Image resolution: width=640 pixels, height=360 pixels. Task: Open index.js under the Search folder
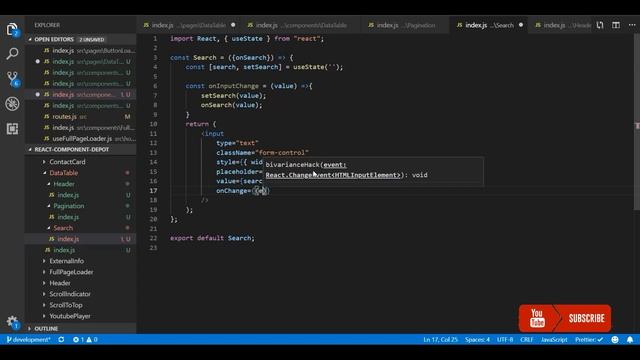[80, 239]
